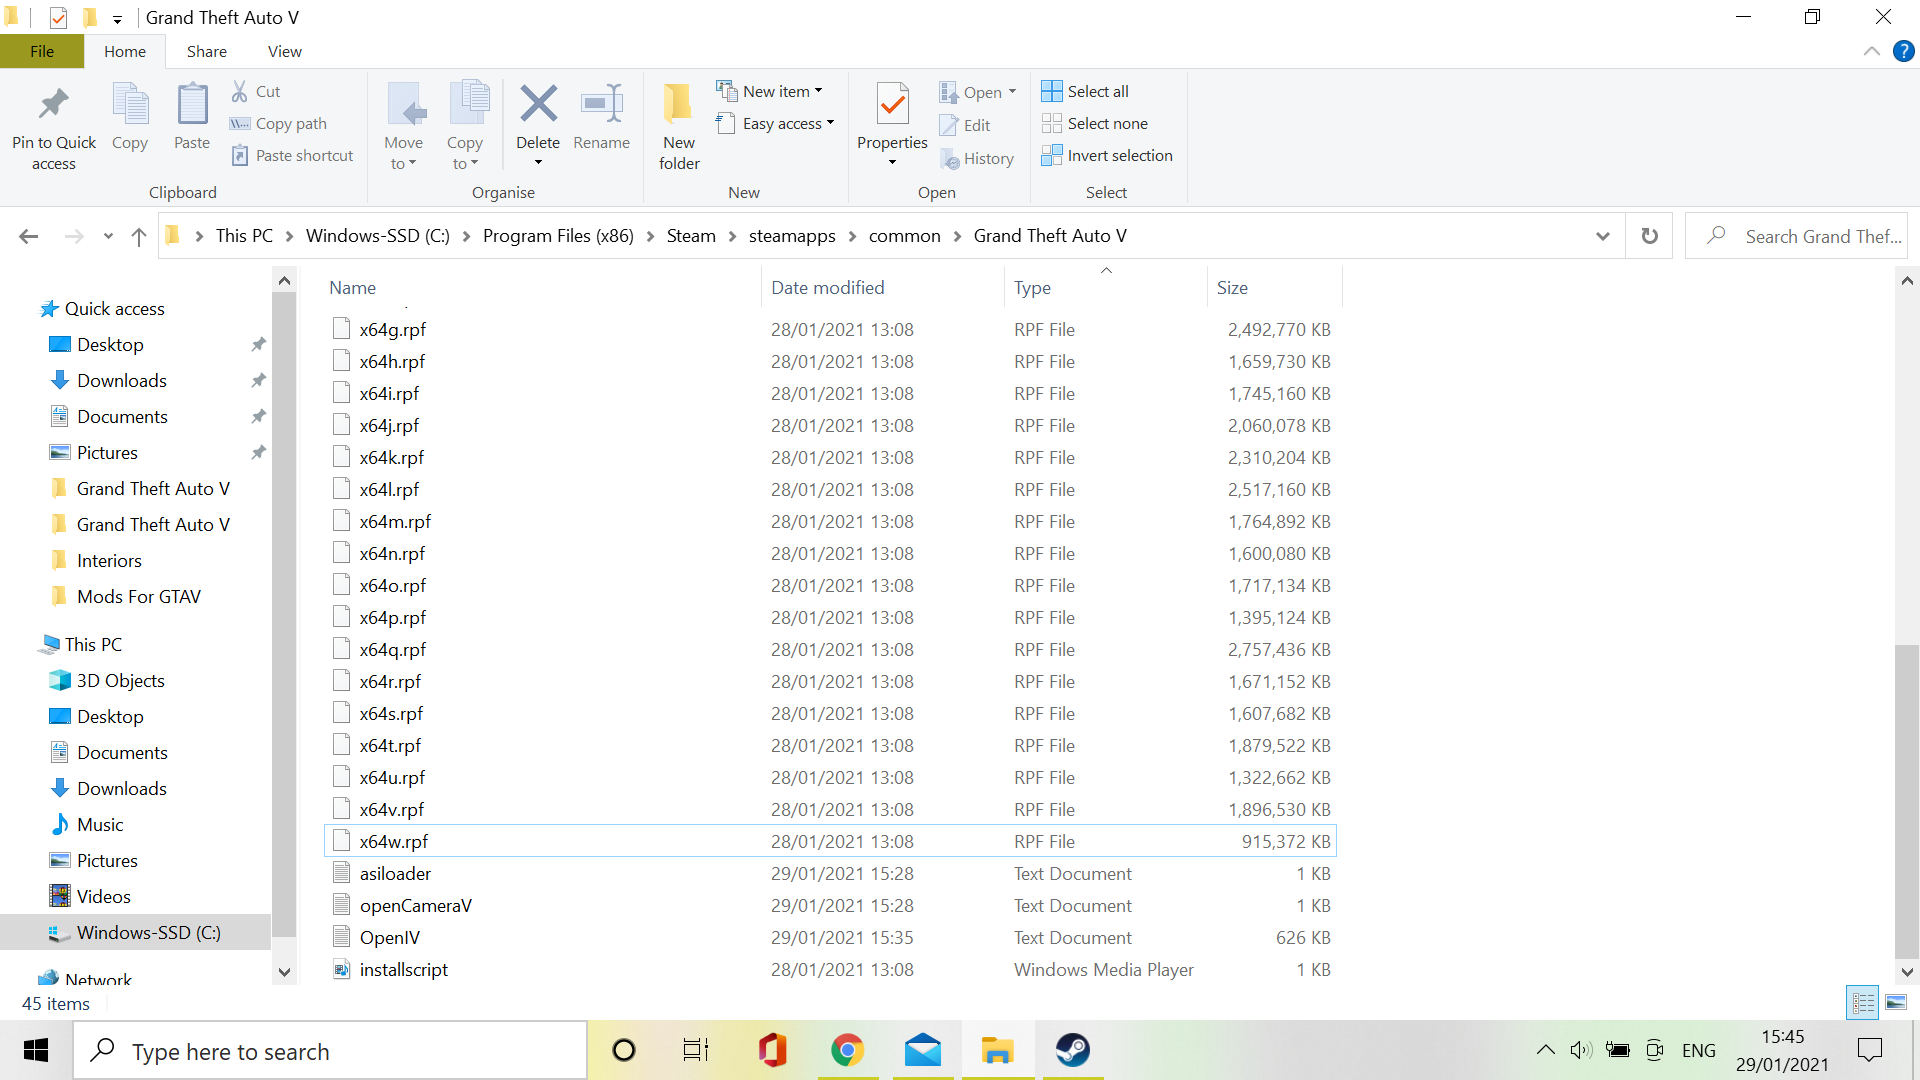The height and width of the screenshot is (1080, 1920).
Task: Open the address bar history dropdown
Action: [1603, 236]
